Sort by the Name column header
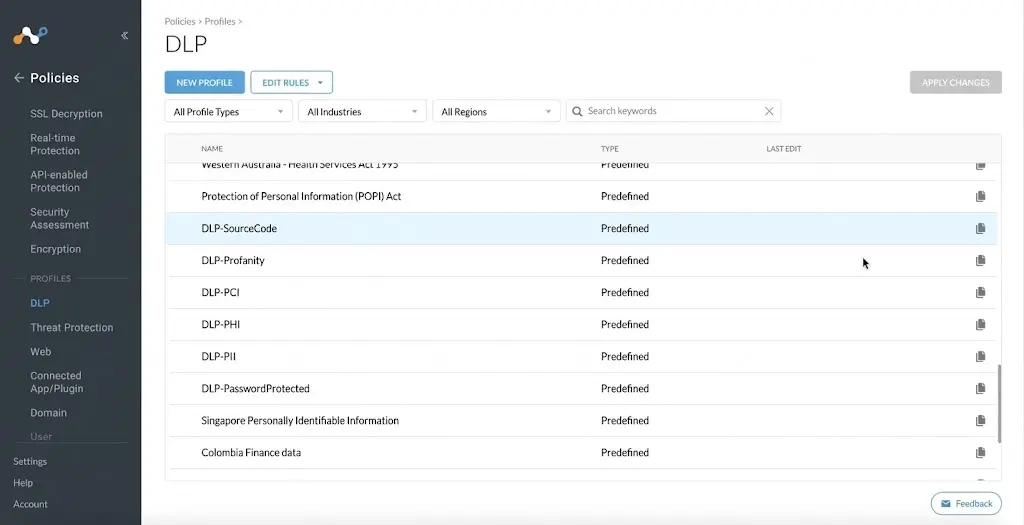This screenshot has height=525, width=1024. pos(212,149)
